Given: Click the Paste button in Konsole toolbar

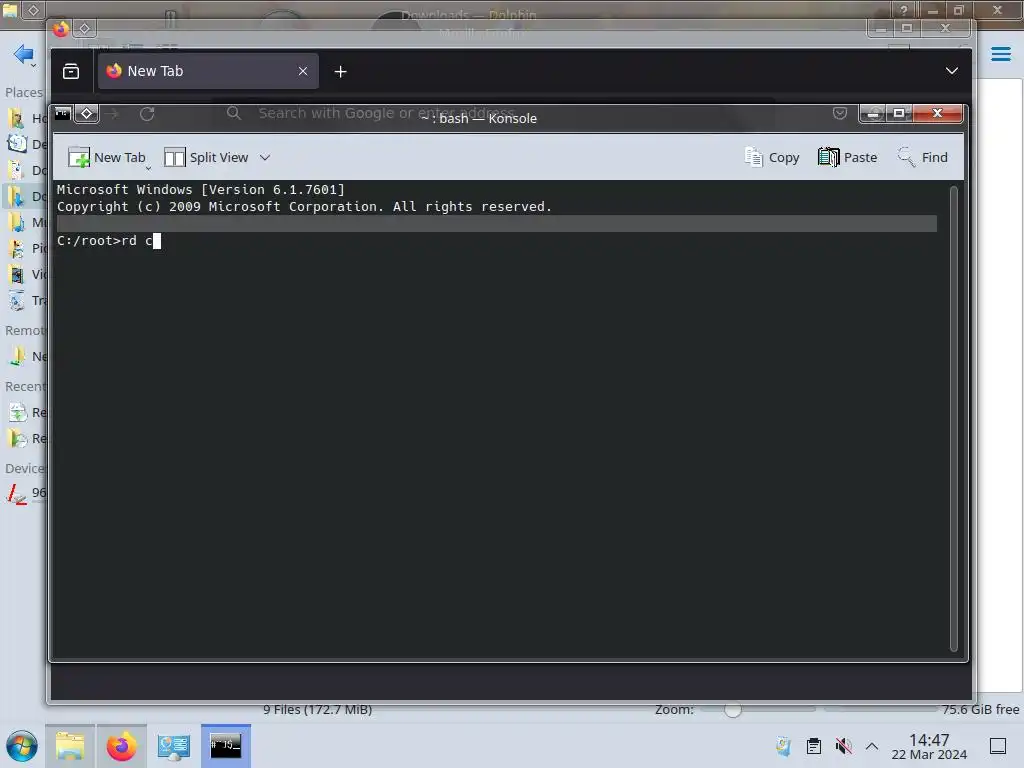Looking at the screenshot, I should pos(847,157).
